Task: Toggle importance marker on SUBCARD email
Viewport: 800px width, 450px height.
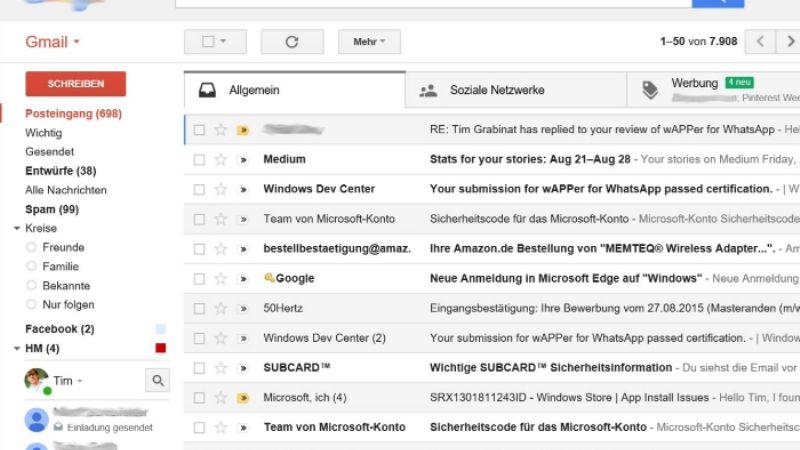Action: [243, 368]
